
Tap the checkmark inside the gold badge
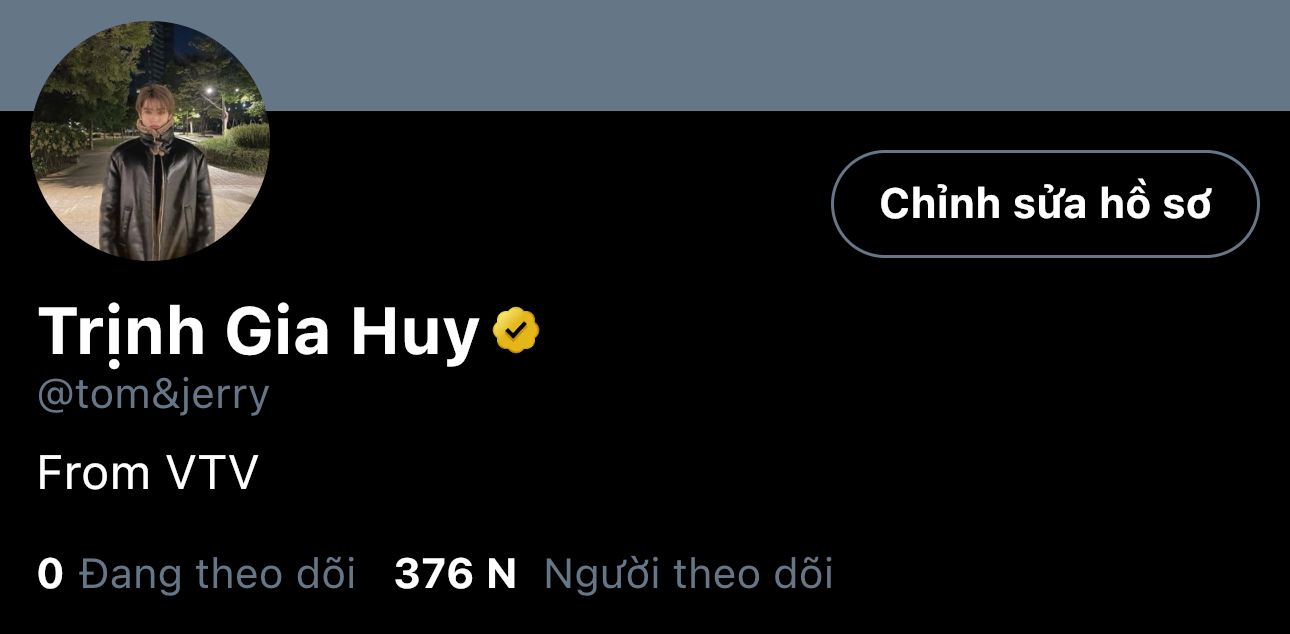coord(516,331)
